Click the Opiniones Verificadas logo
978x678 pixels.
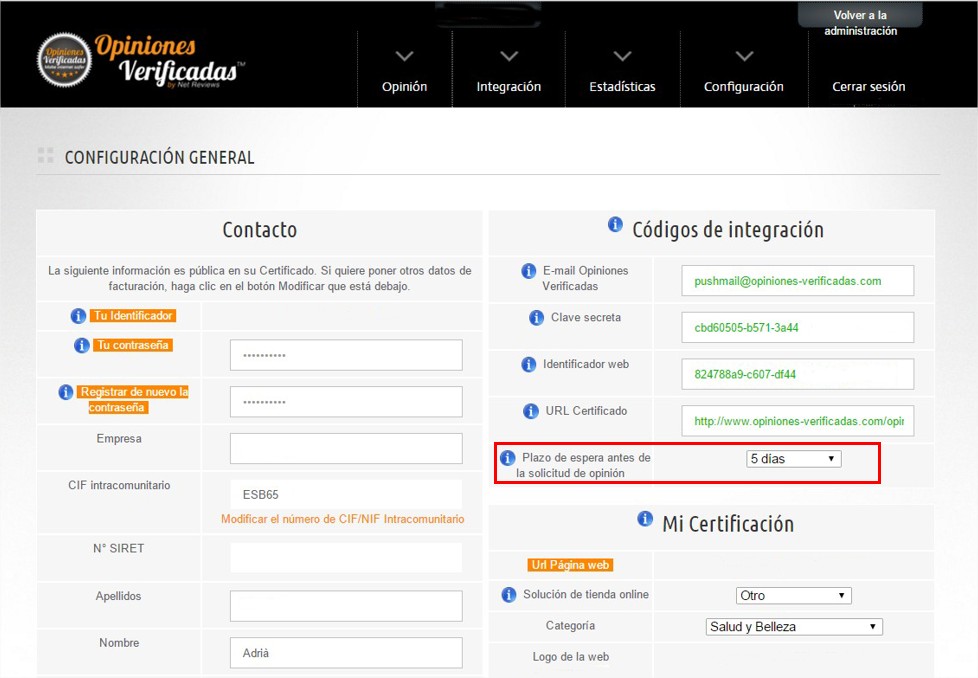point(140,61)
